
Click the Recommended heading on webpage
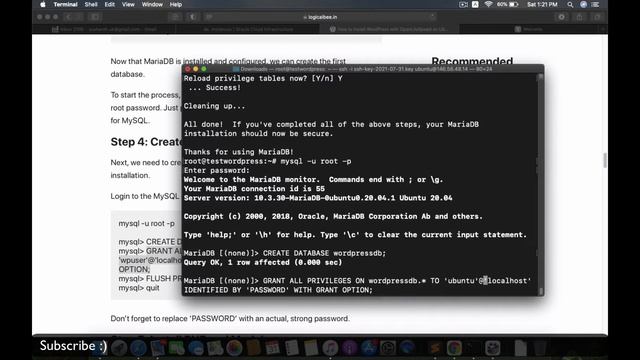[x=472, y=61]
